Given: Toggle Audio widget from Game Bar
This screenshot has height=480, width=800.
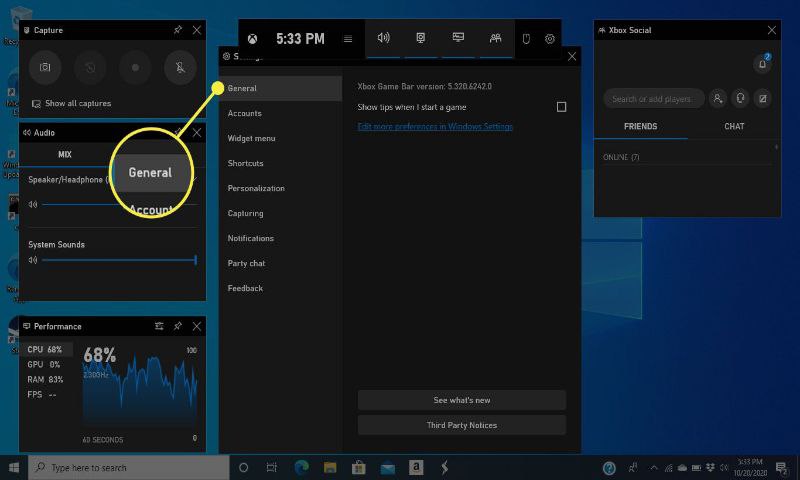Looking at the screenshot, I should click(384, 38).
